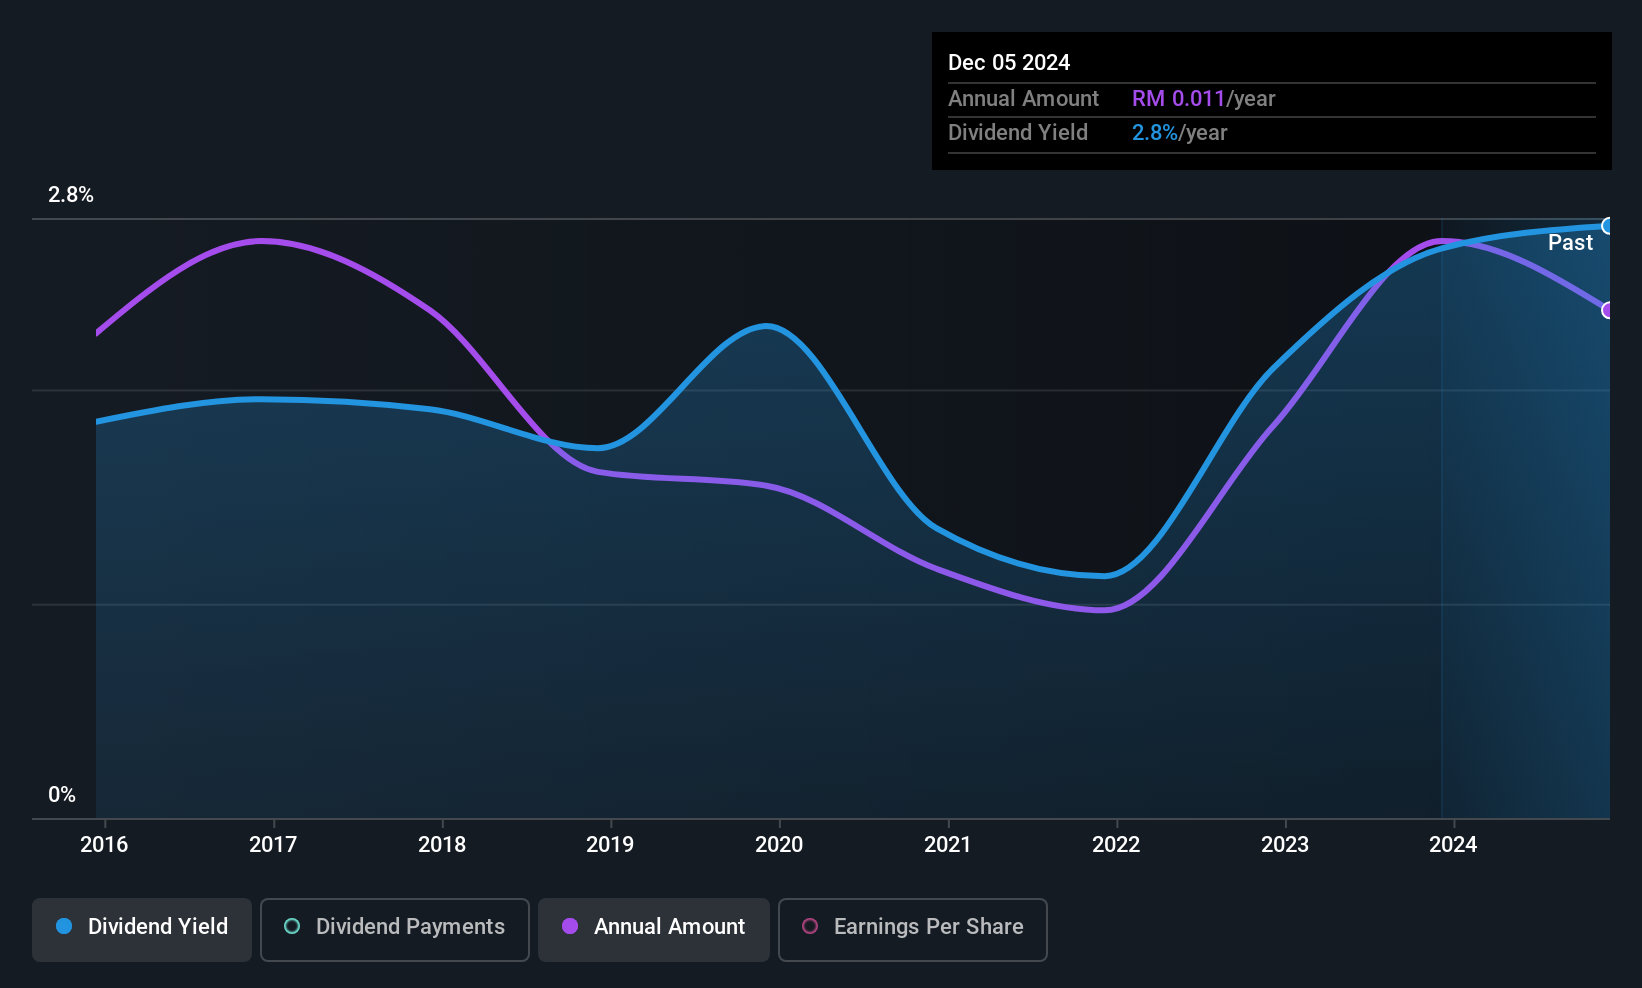Screen dimensions: 1642x988
Task: Click the 2020 x-axis label
Action: click(x=779, y=845)
